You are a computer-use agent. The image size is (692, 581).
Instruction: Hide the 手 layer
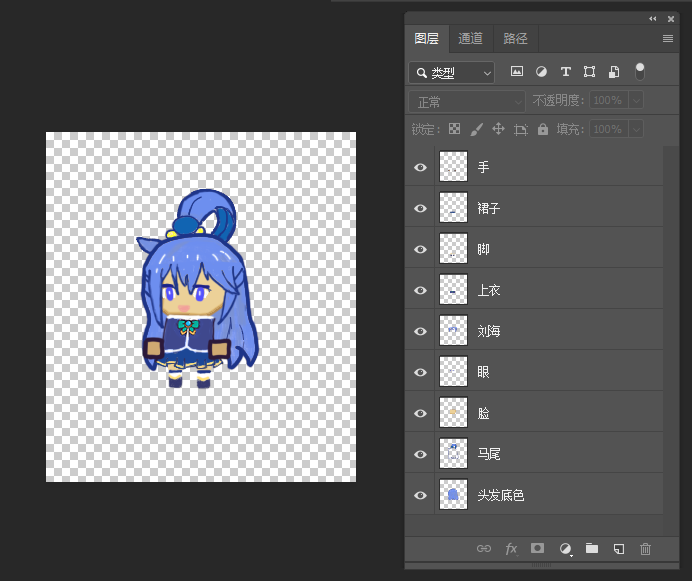tap(420, 167)
